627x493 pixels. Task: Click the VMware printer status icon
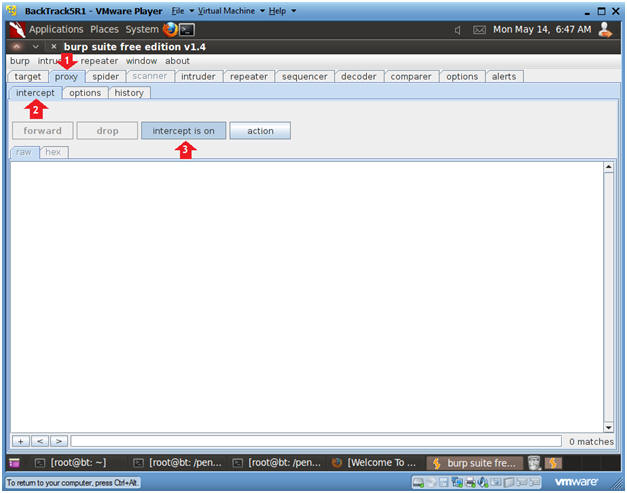pos(470,483)
